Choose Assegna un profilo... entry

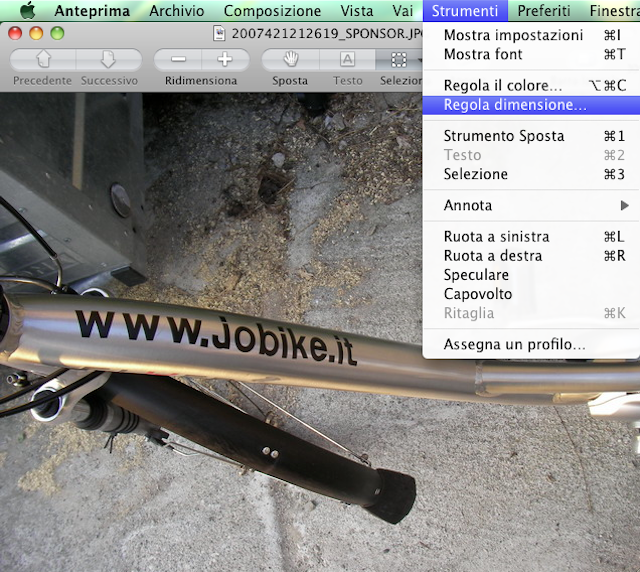[x=531, y=345]
